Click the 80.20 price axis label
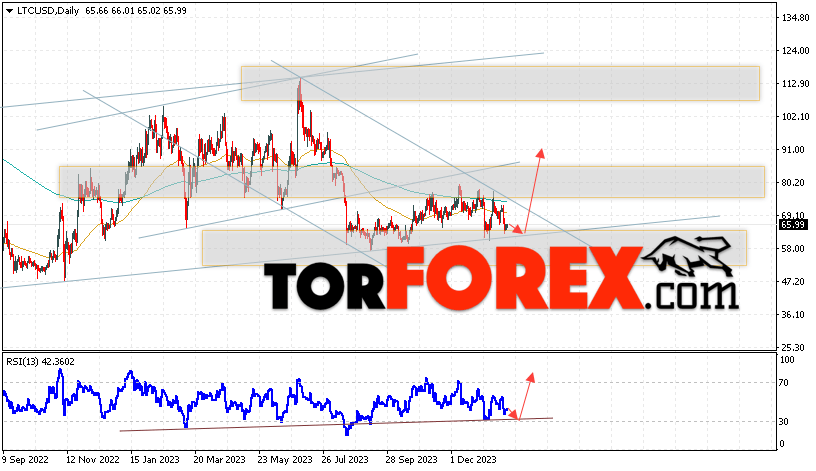816x471 pixels. coord(794,183)
